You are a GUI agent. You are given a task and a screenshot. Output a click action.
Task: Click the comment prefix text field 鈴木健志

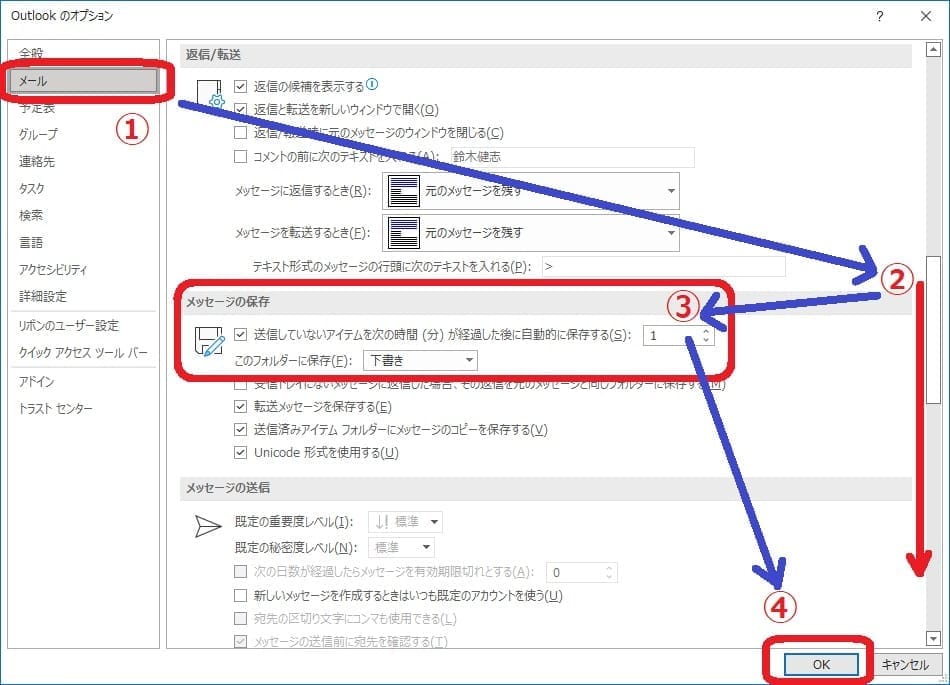[x=573, y=157]
